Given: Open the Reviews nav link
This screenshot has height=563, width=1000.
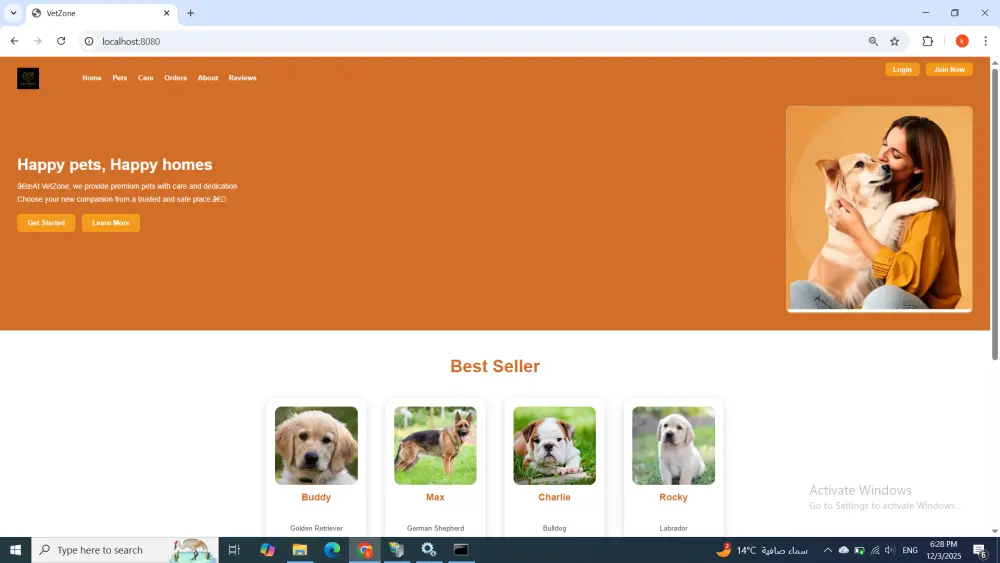Looking at the screenshot, I should (242, 78).
